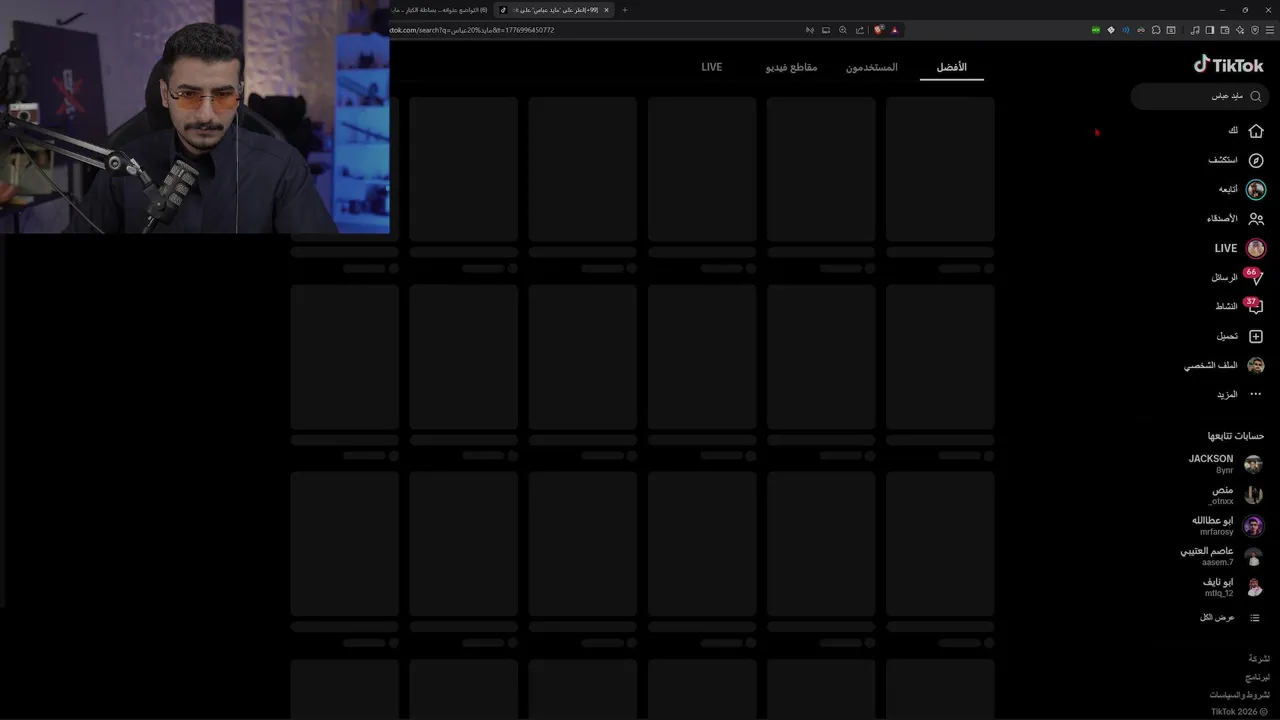The height and width of the screenshot is (720, 1280).
Task: Click the TikTok logo
Action: tap(1229, 65)
